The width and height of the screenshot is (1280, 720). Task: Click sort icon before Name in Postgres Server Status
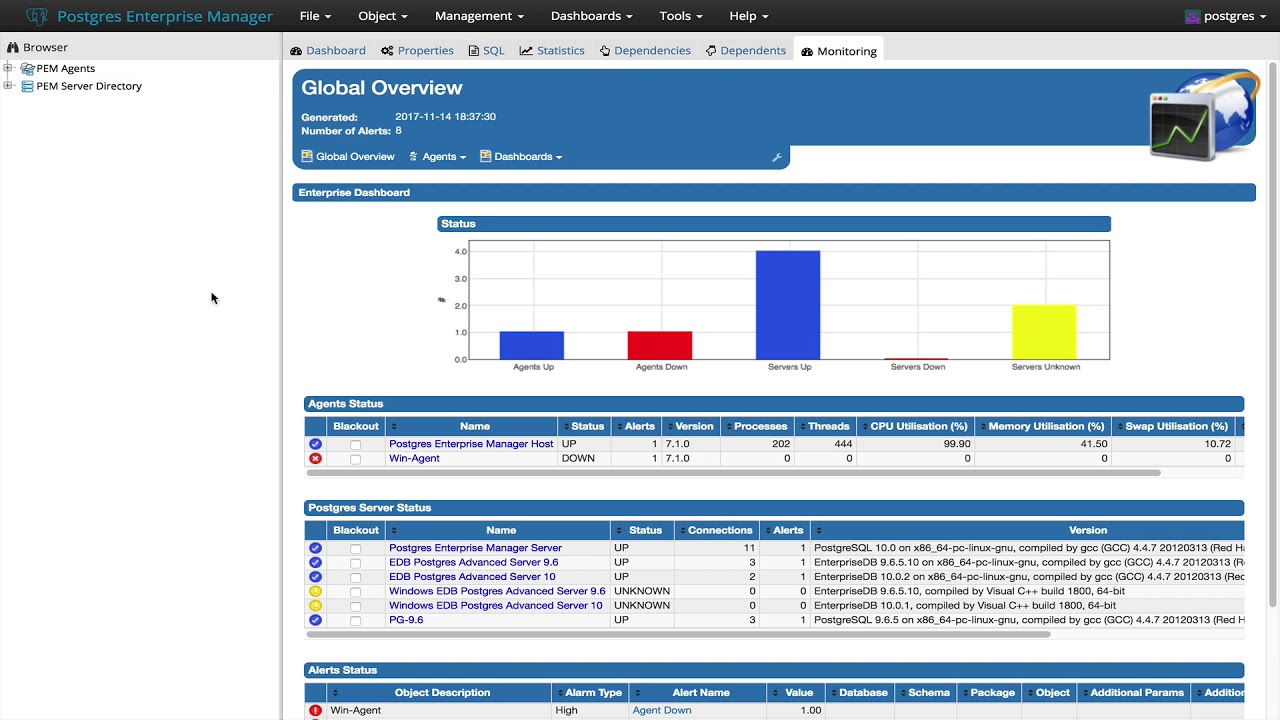pos(393,531)
